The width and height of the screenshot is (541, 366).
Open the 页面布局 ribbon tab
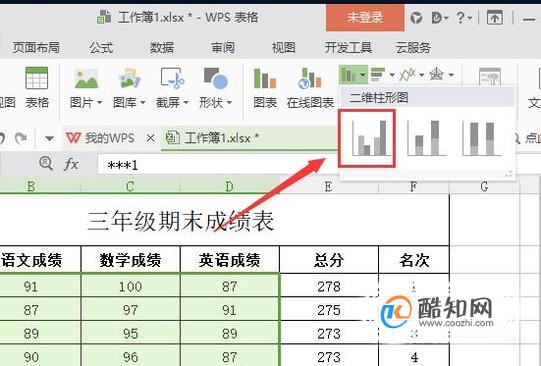pos(36,48)
